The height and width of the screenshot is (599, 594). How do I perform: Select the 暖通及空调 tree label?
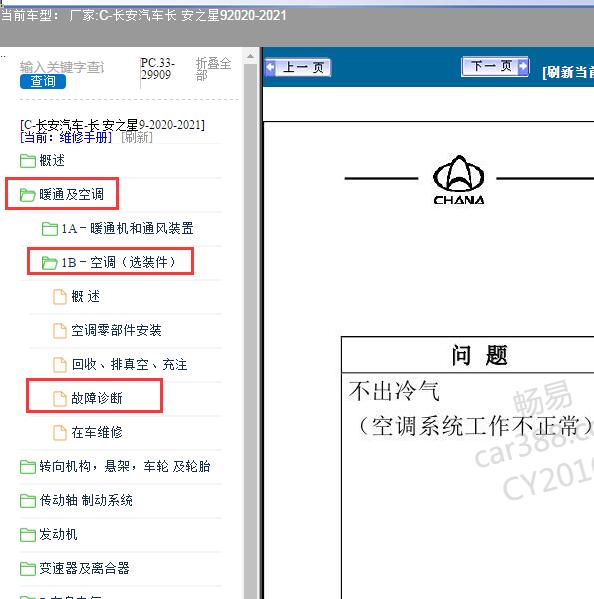71,194
